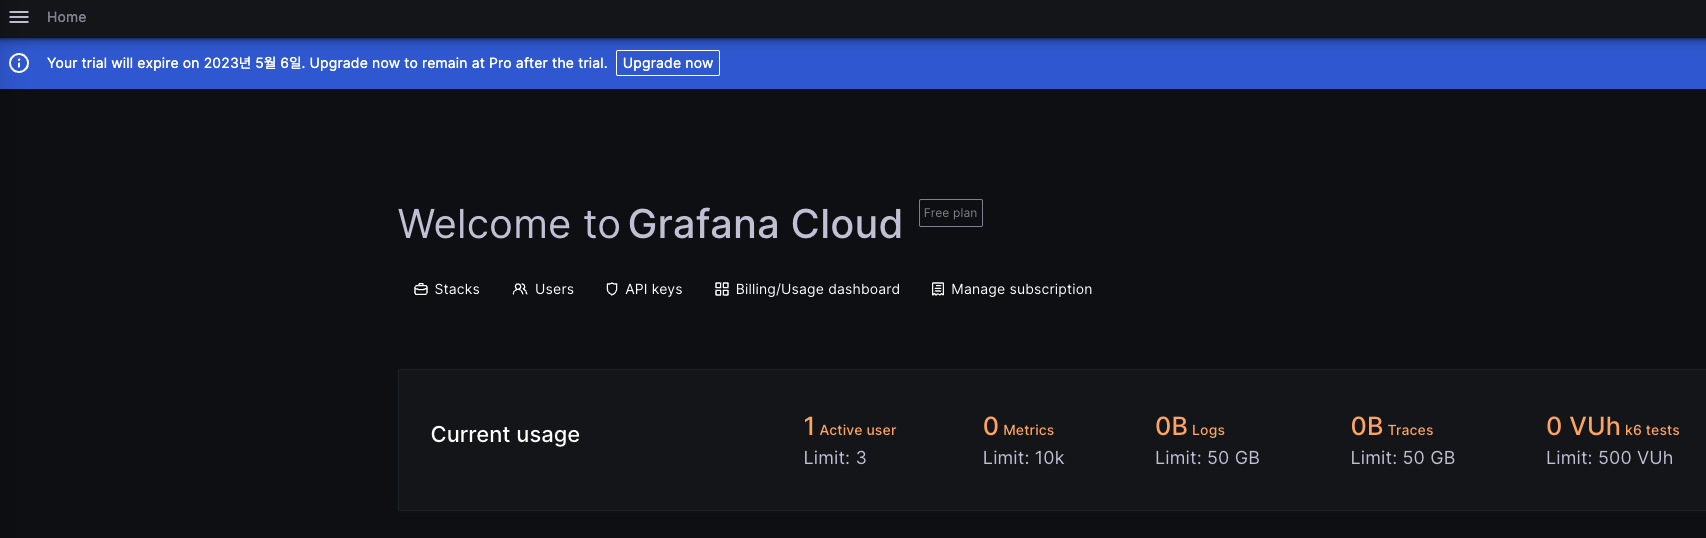Click the API keys shield icon
1706x538 pixels.
(612, 289)
